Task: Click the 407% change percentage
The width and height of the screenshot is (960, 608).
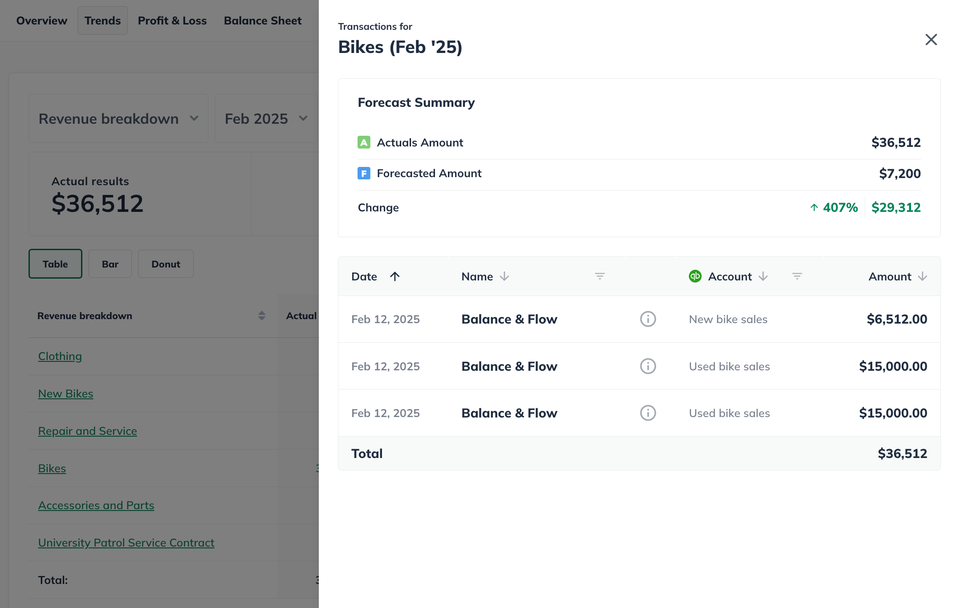Action: click(x=840, y=208)
